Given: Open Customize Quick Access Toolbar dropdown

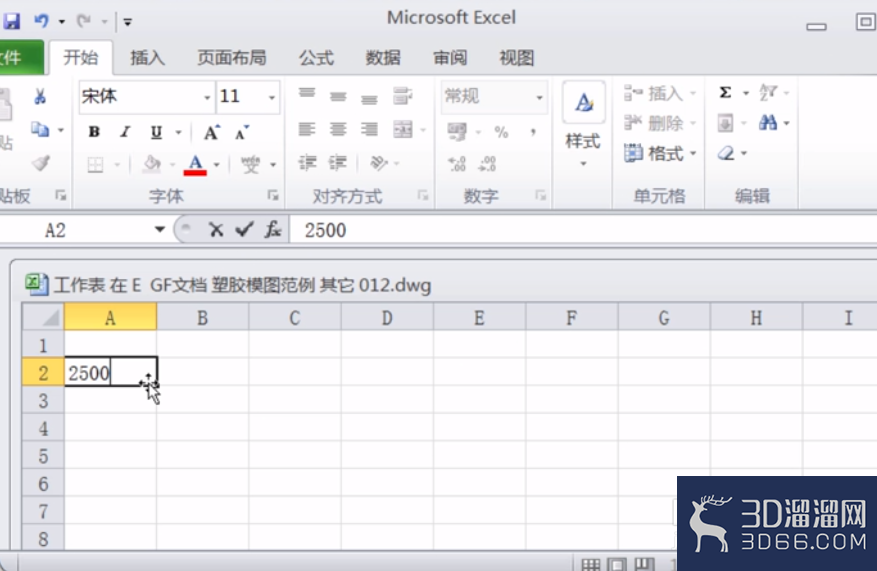Looking at the screenshot, I should click(x=128, y=22).
